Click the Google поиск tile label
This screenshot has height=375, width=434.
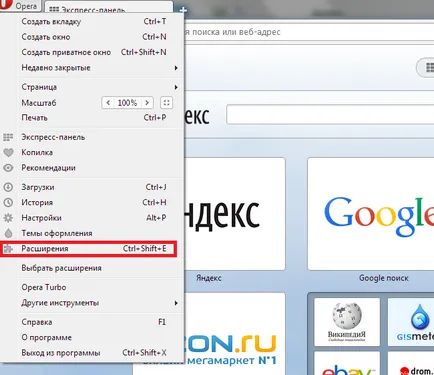[x=384, y=278]
